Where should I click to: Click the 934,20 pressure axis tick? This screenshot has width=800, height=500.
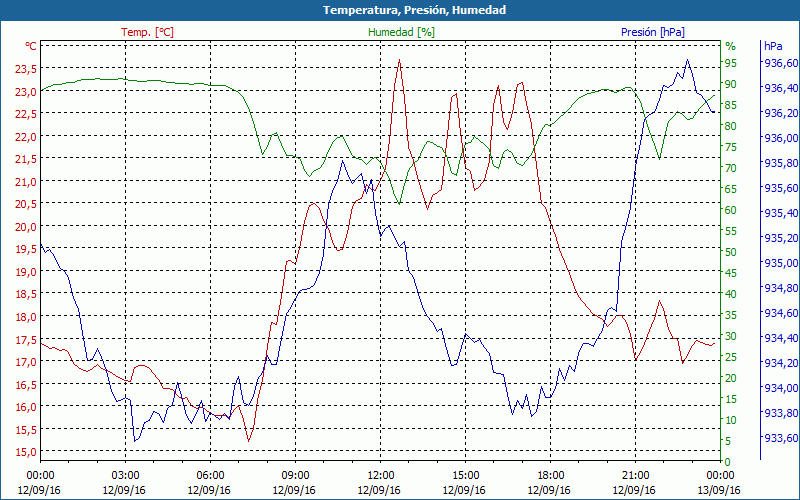[x=781, y=363]
